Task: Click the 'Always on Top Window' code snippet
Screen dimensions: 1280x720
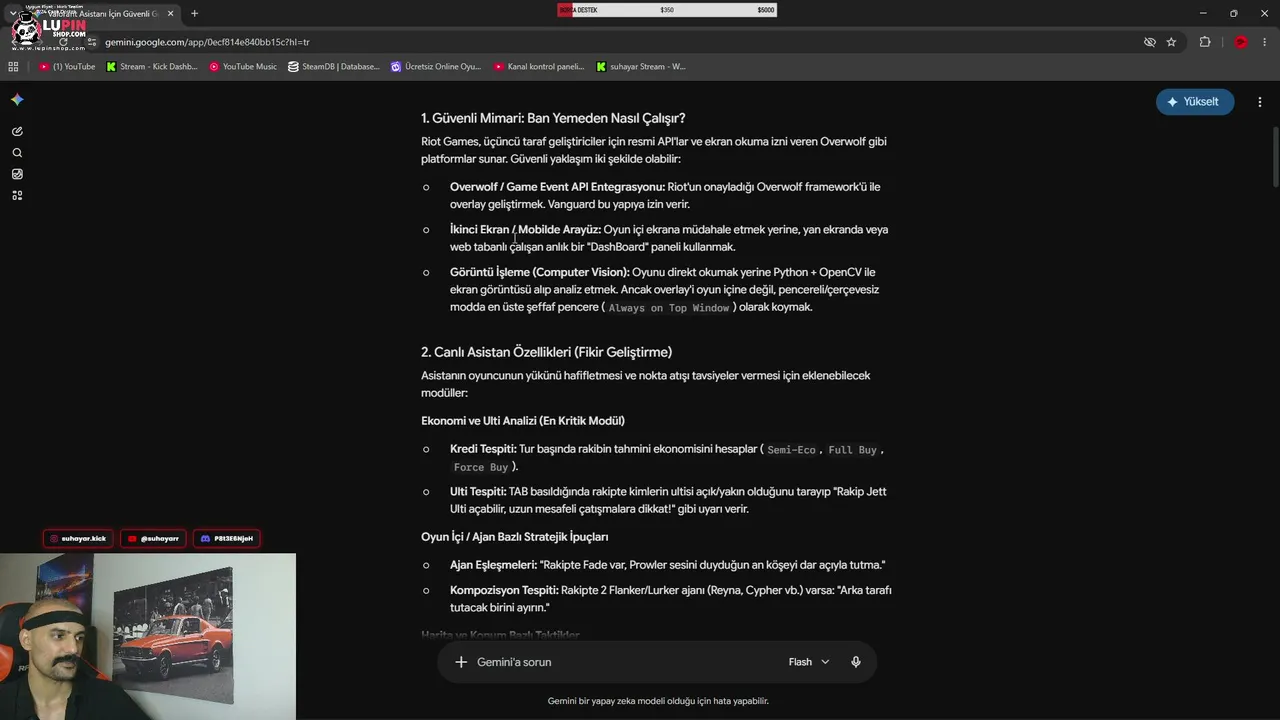Action: tap(669, 308)
